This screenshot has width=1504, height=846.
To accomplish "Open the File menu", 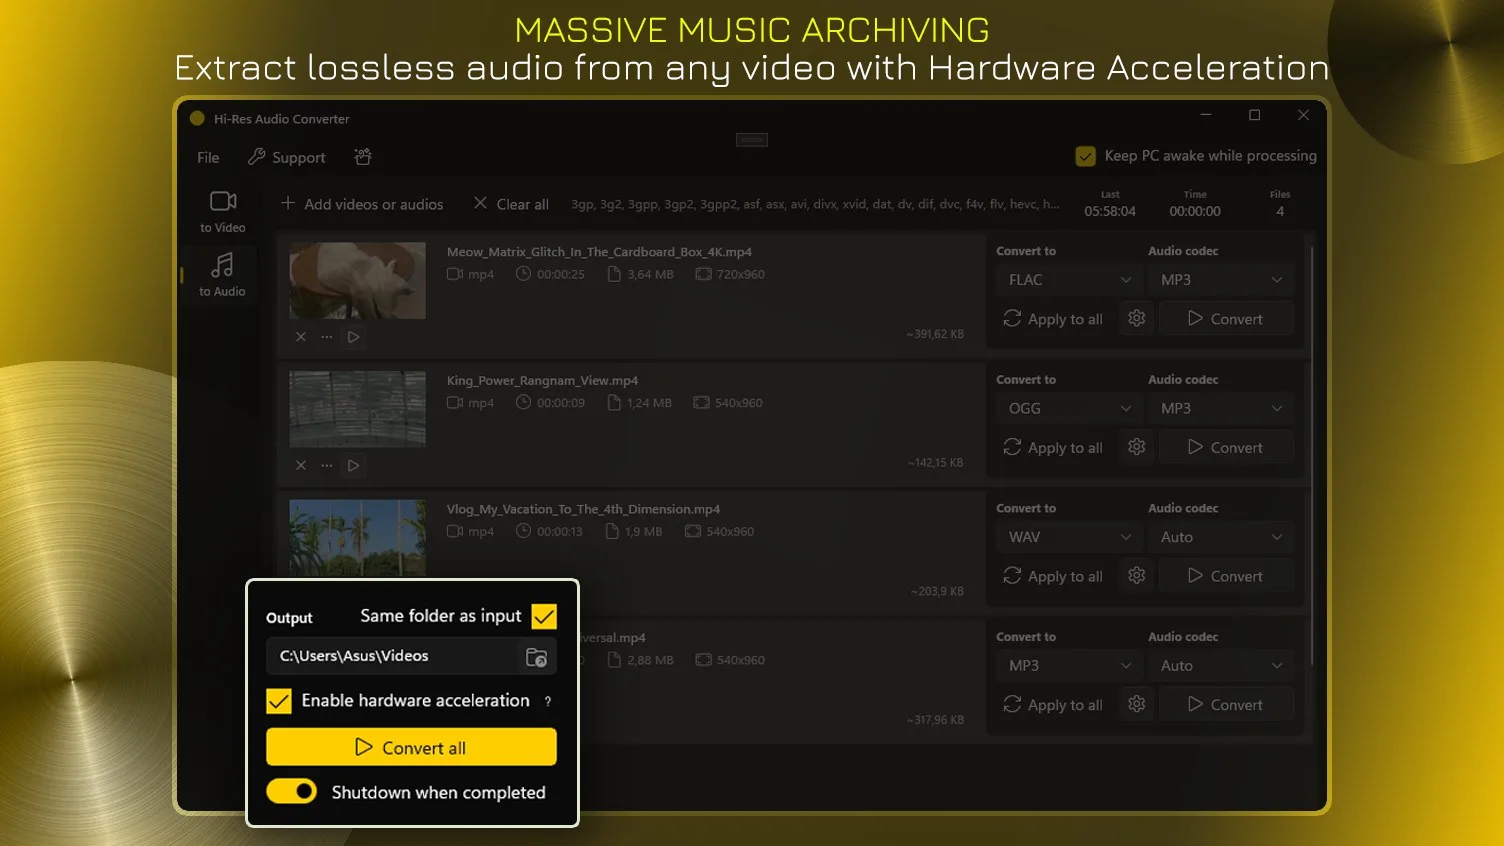I will [208, 157].
